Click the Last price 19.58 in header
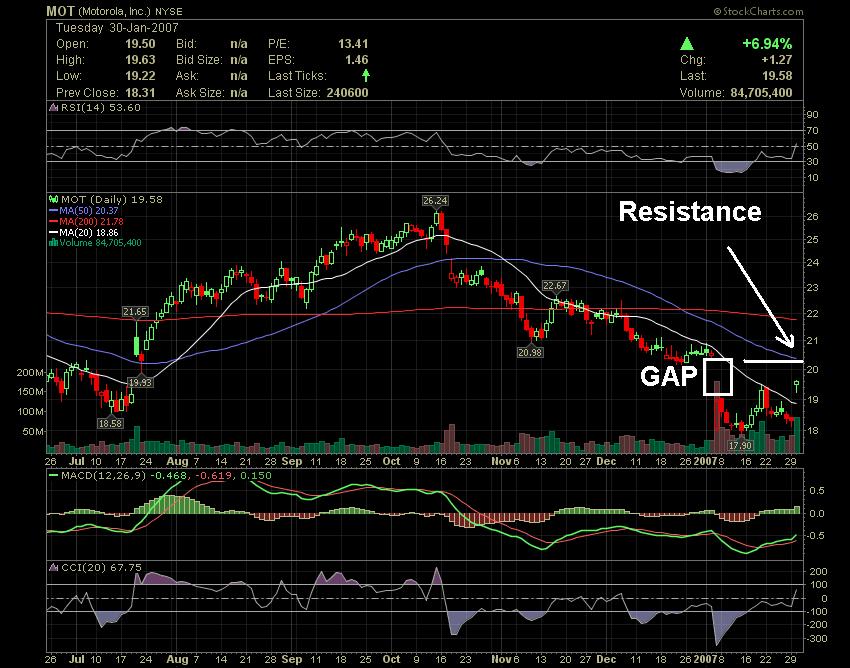Viewport: 850px width, 668px height. pyautogui.click(x=777, y=76)
